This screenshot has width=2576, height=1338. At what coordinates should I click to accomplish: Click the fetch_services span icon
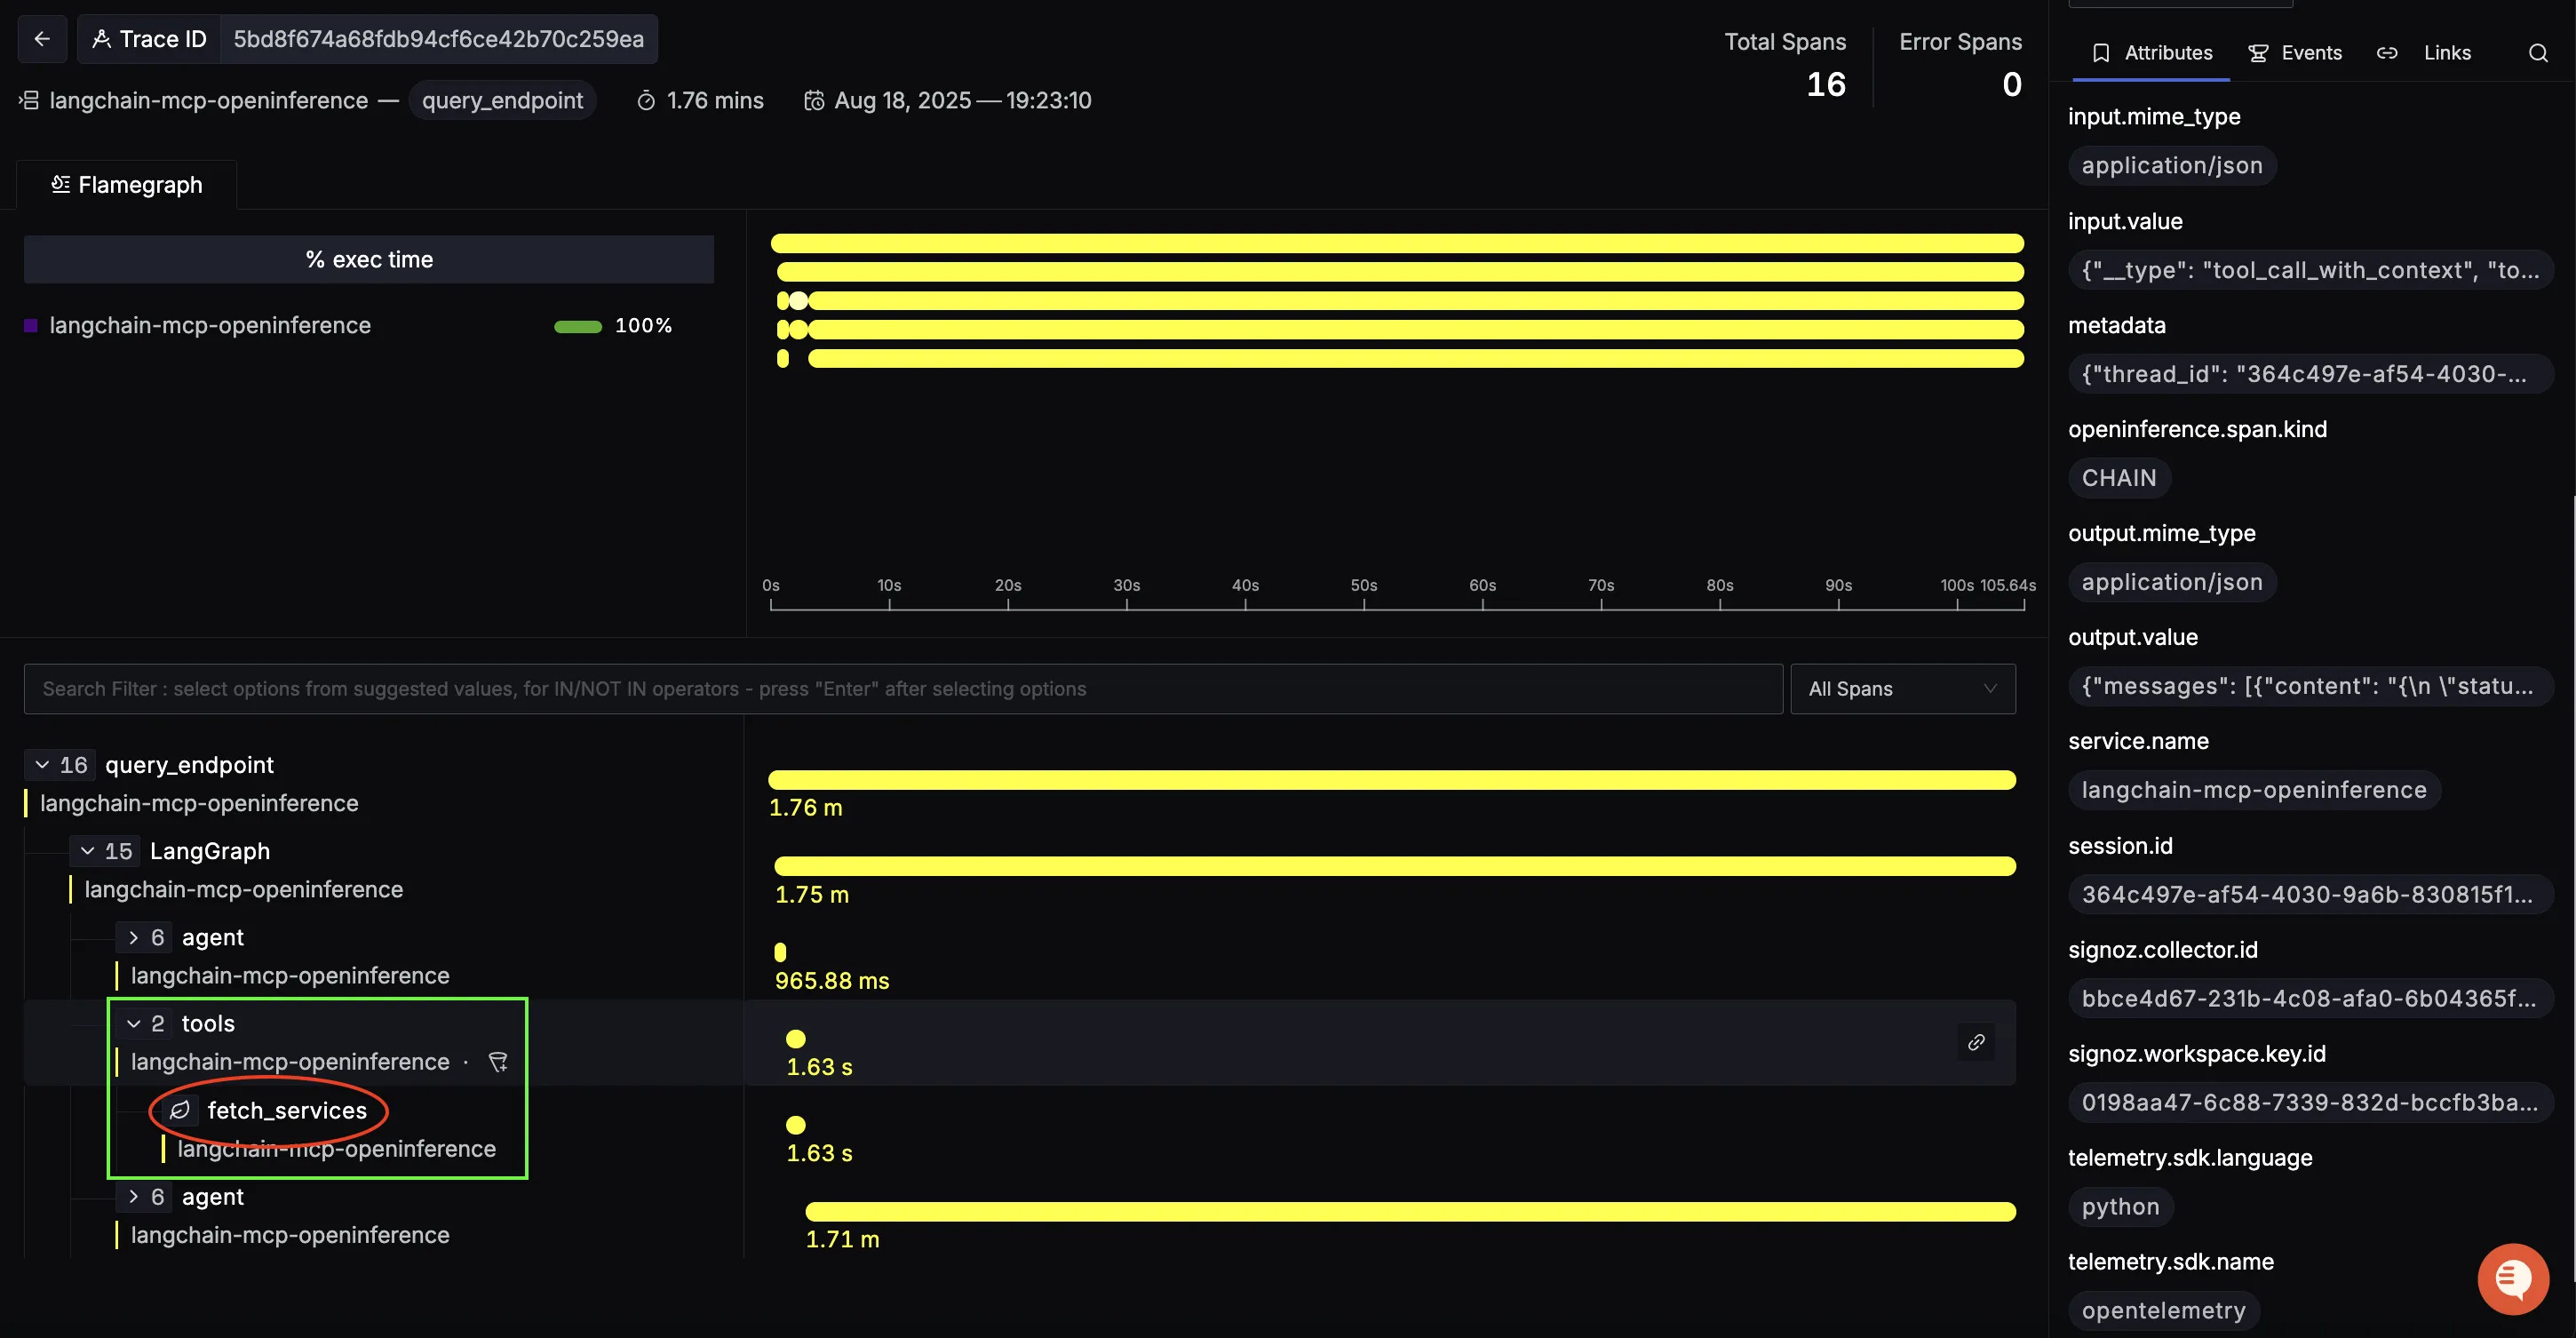point(180,1110)
